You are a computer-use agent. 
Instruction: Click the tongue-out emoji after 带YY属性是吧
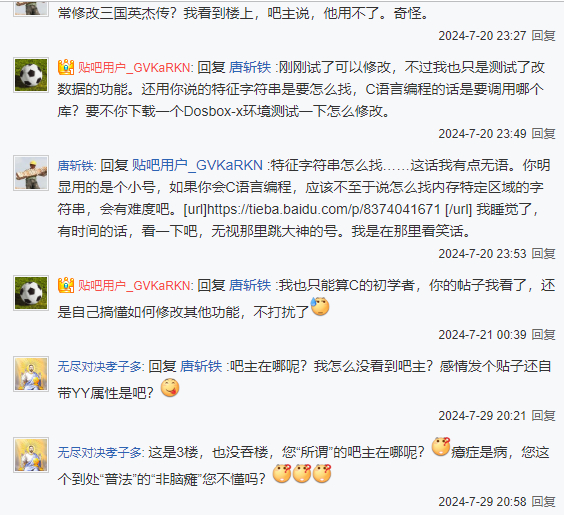170,388
